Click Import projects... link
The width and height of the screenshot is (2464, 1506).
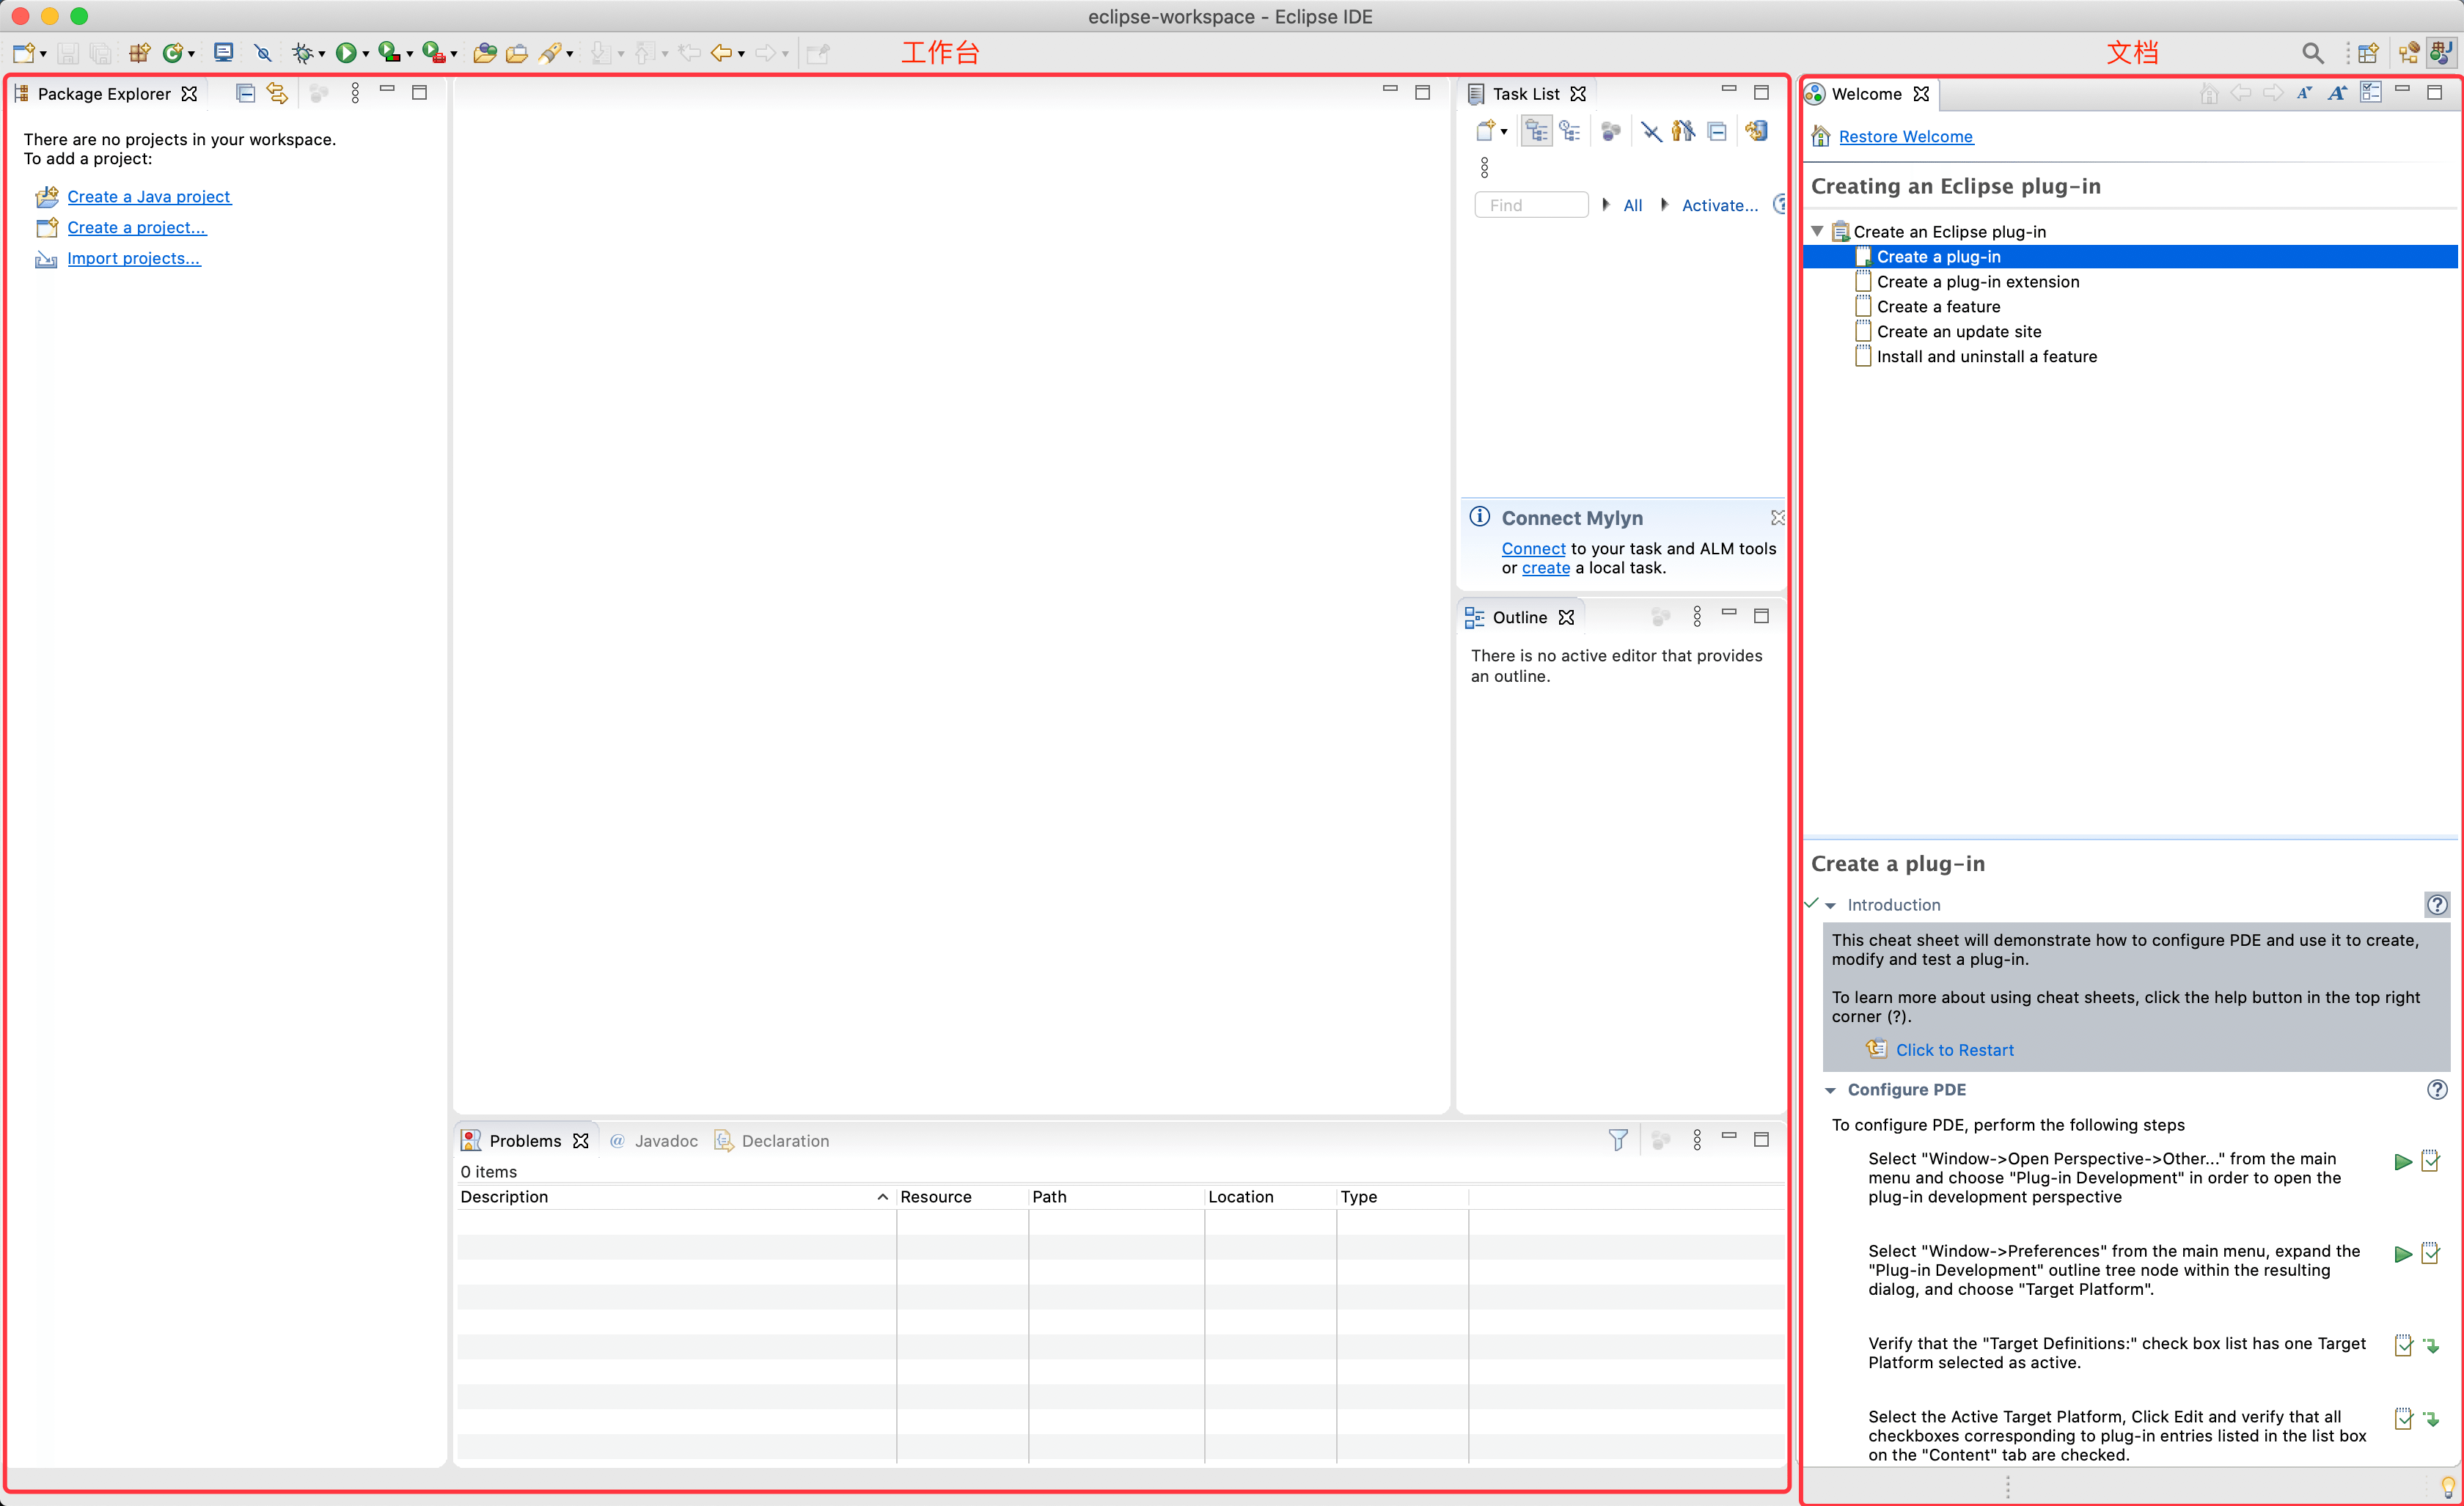[134, 258]
